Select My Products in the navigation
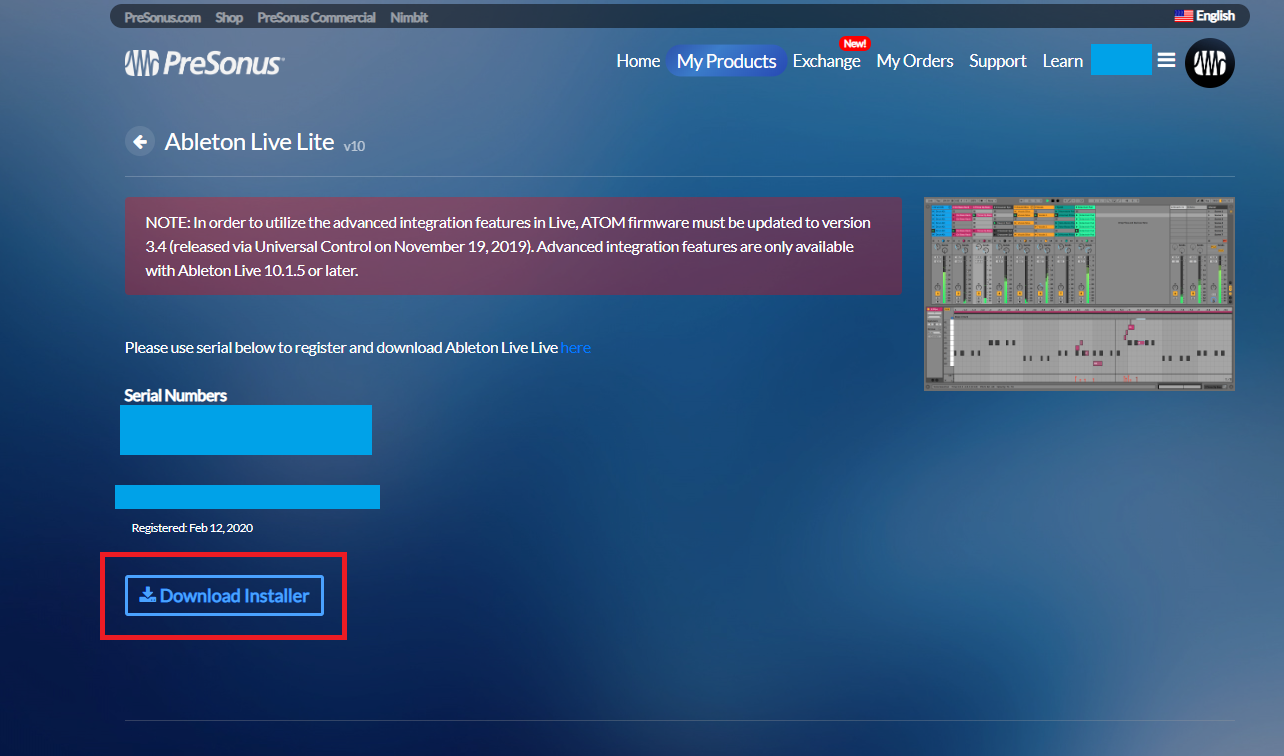 [x=726, y=61]
